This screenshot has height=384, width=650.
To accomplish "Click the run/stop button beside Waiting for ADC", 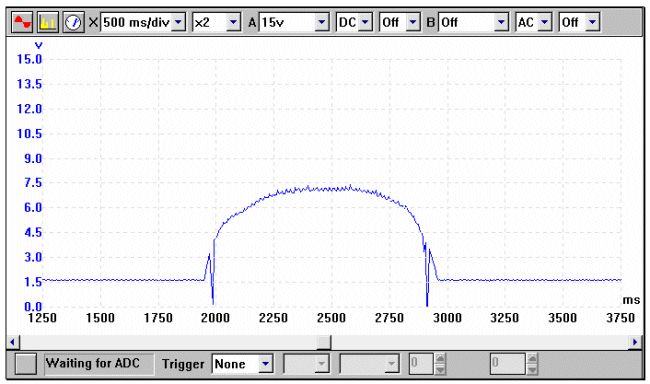I will [x=26, y=364].
